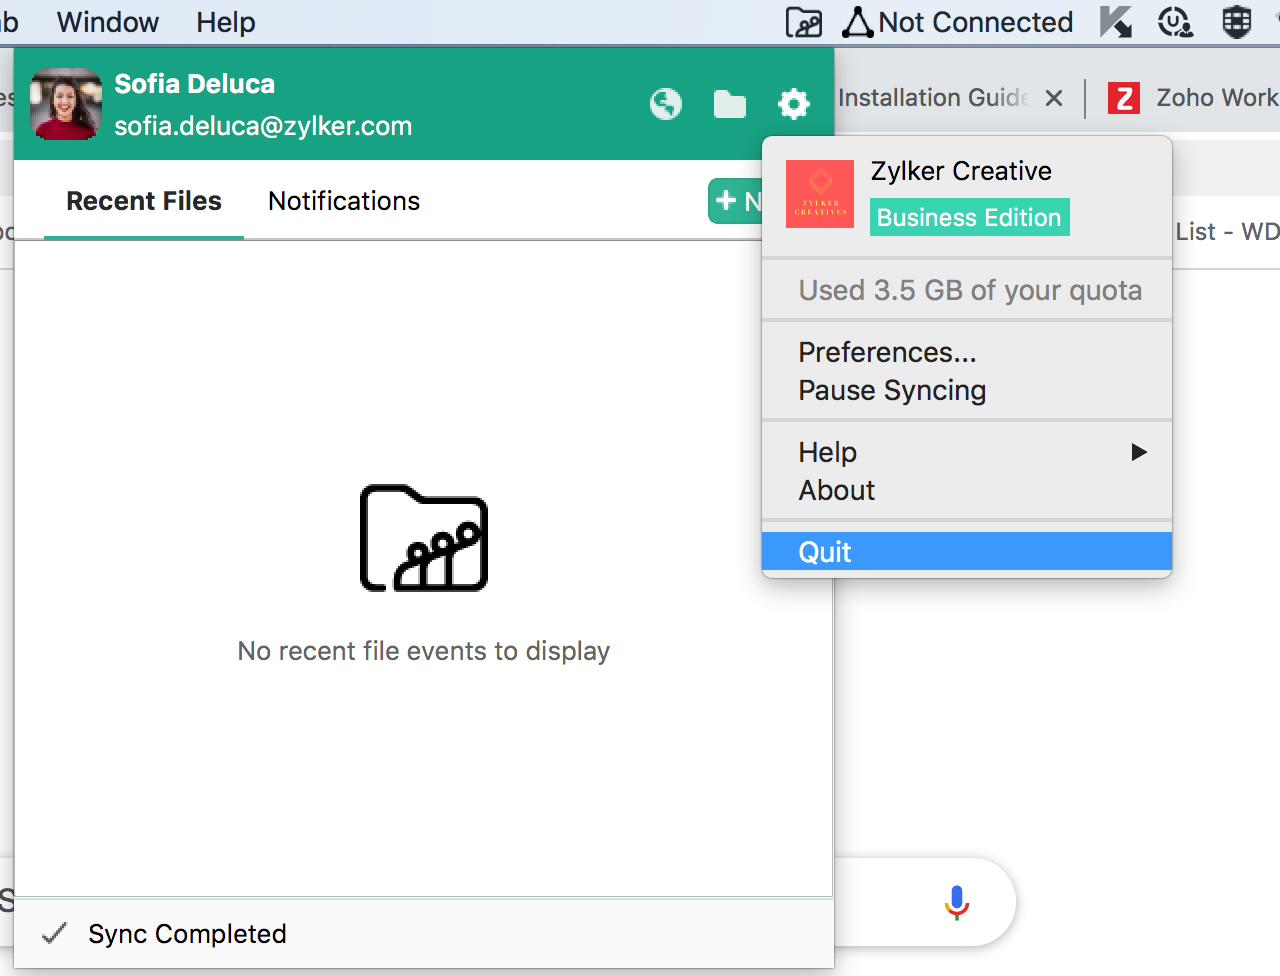This screenshot has width=1280, height=976.
Task: Click the Not Connected VPN status
Action: pos(958,22)
